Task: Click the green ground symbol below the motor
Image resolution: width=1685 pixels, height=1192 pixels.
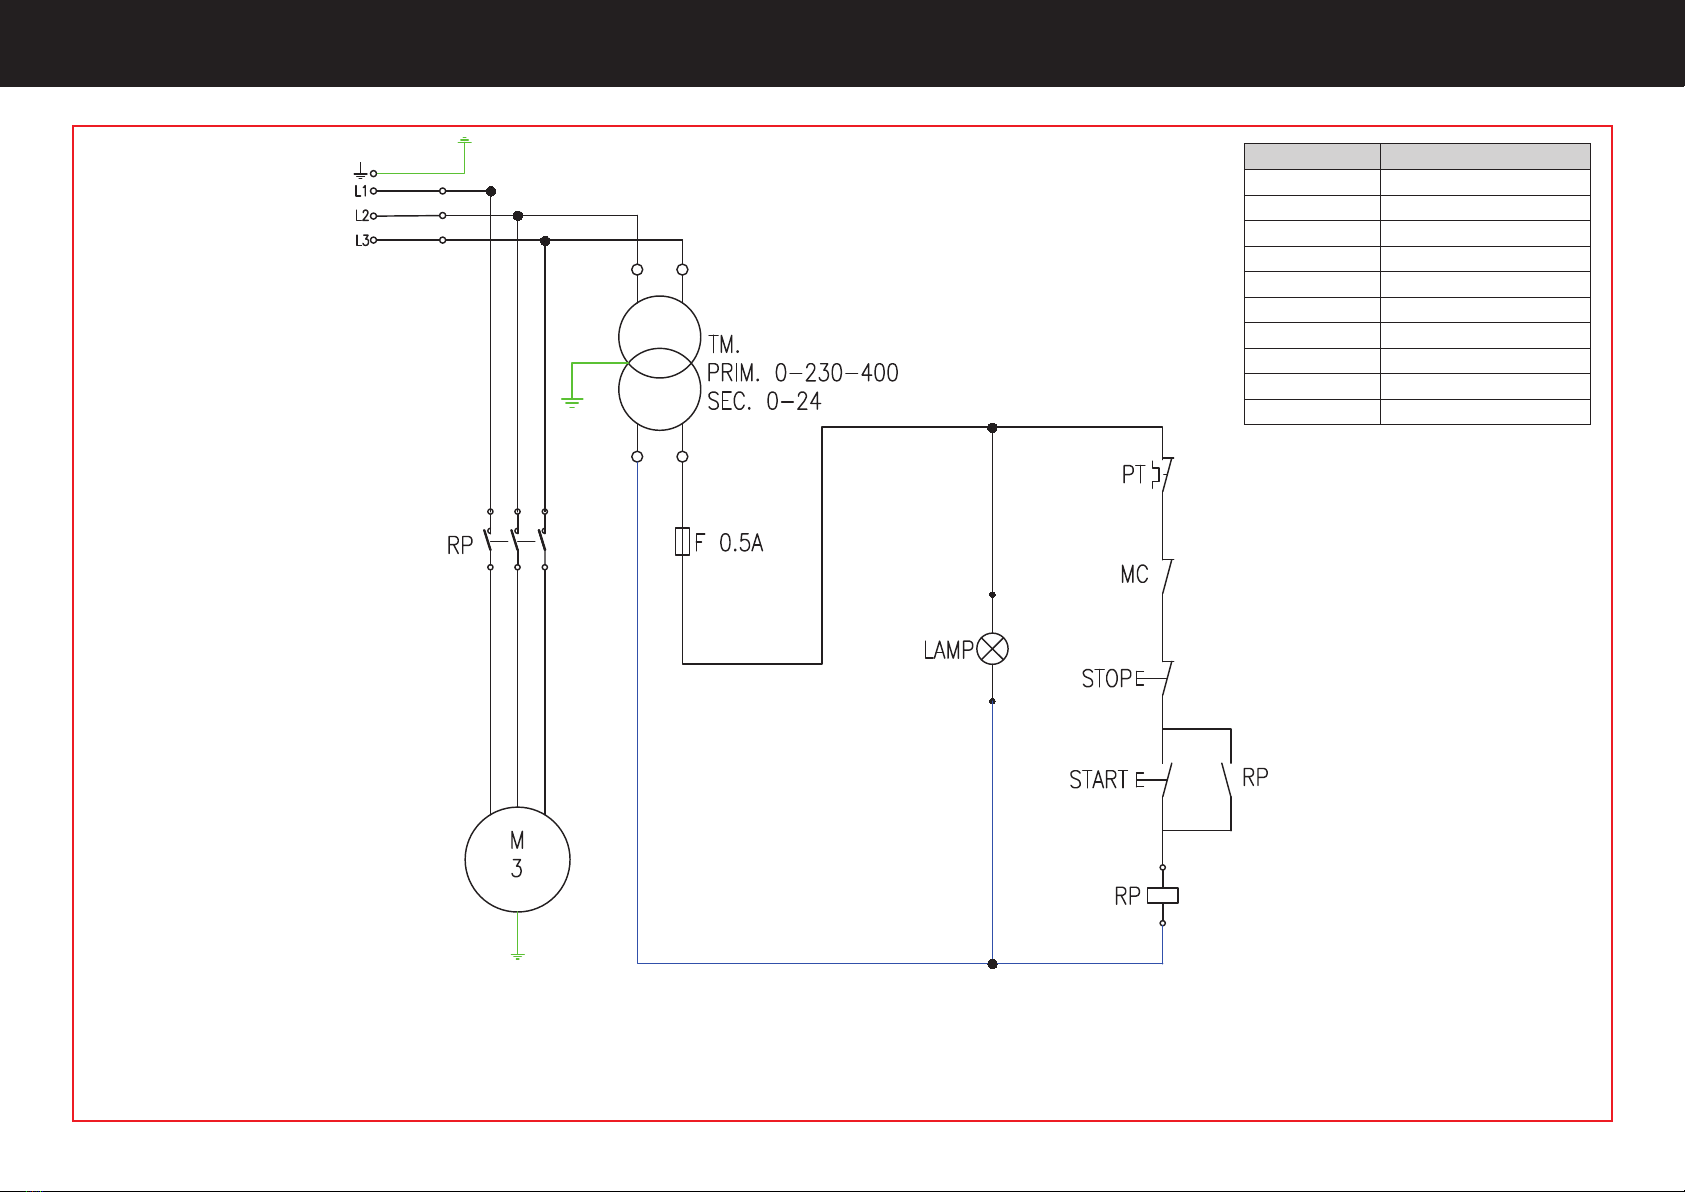Action: click(x=517, y=957)
